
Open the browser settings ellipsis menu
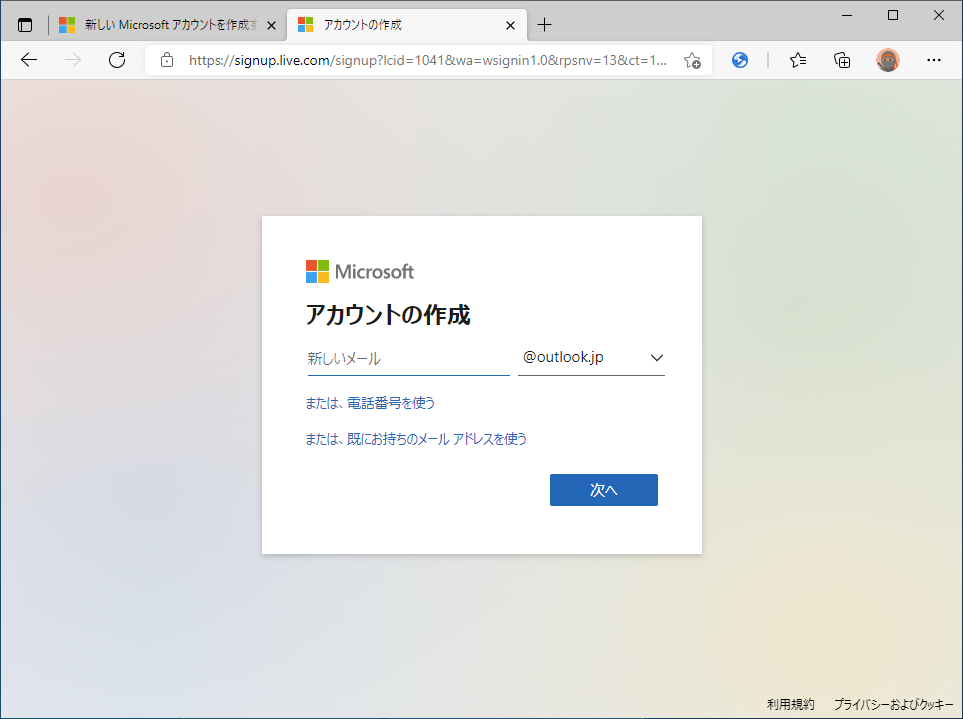(x=934, y=60)
